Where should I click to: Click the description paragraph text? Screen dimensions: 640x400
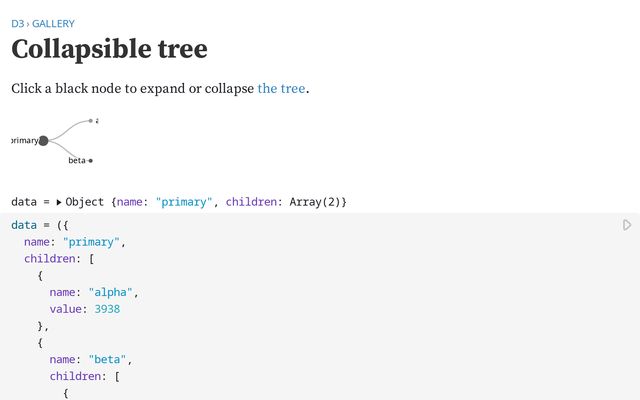(160, 89)
